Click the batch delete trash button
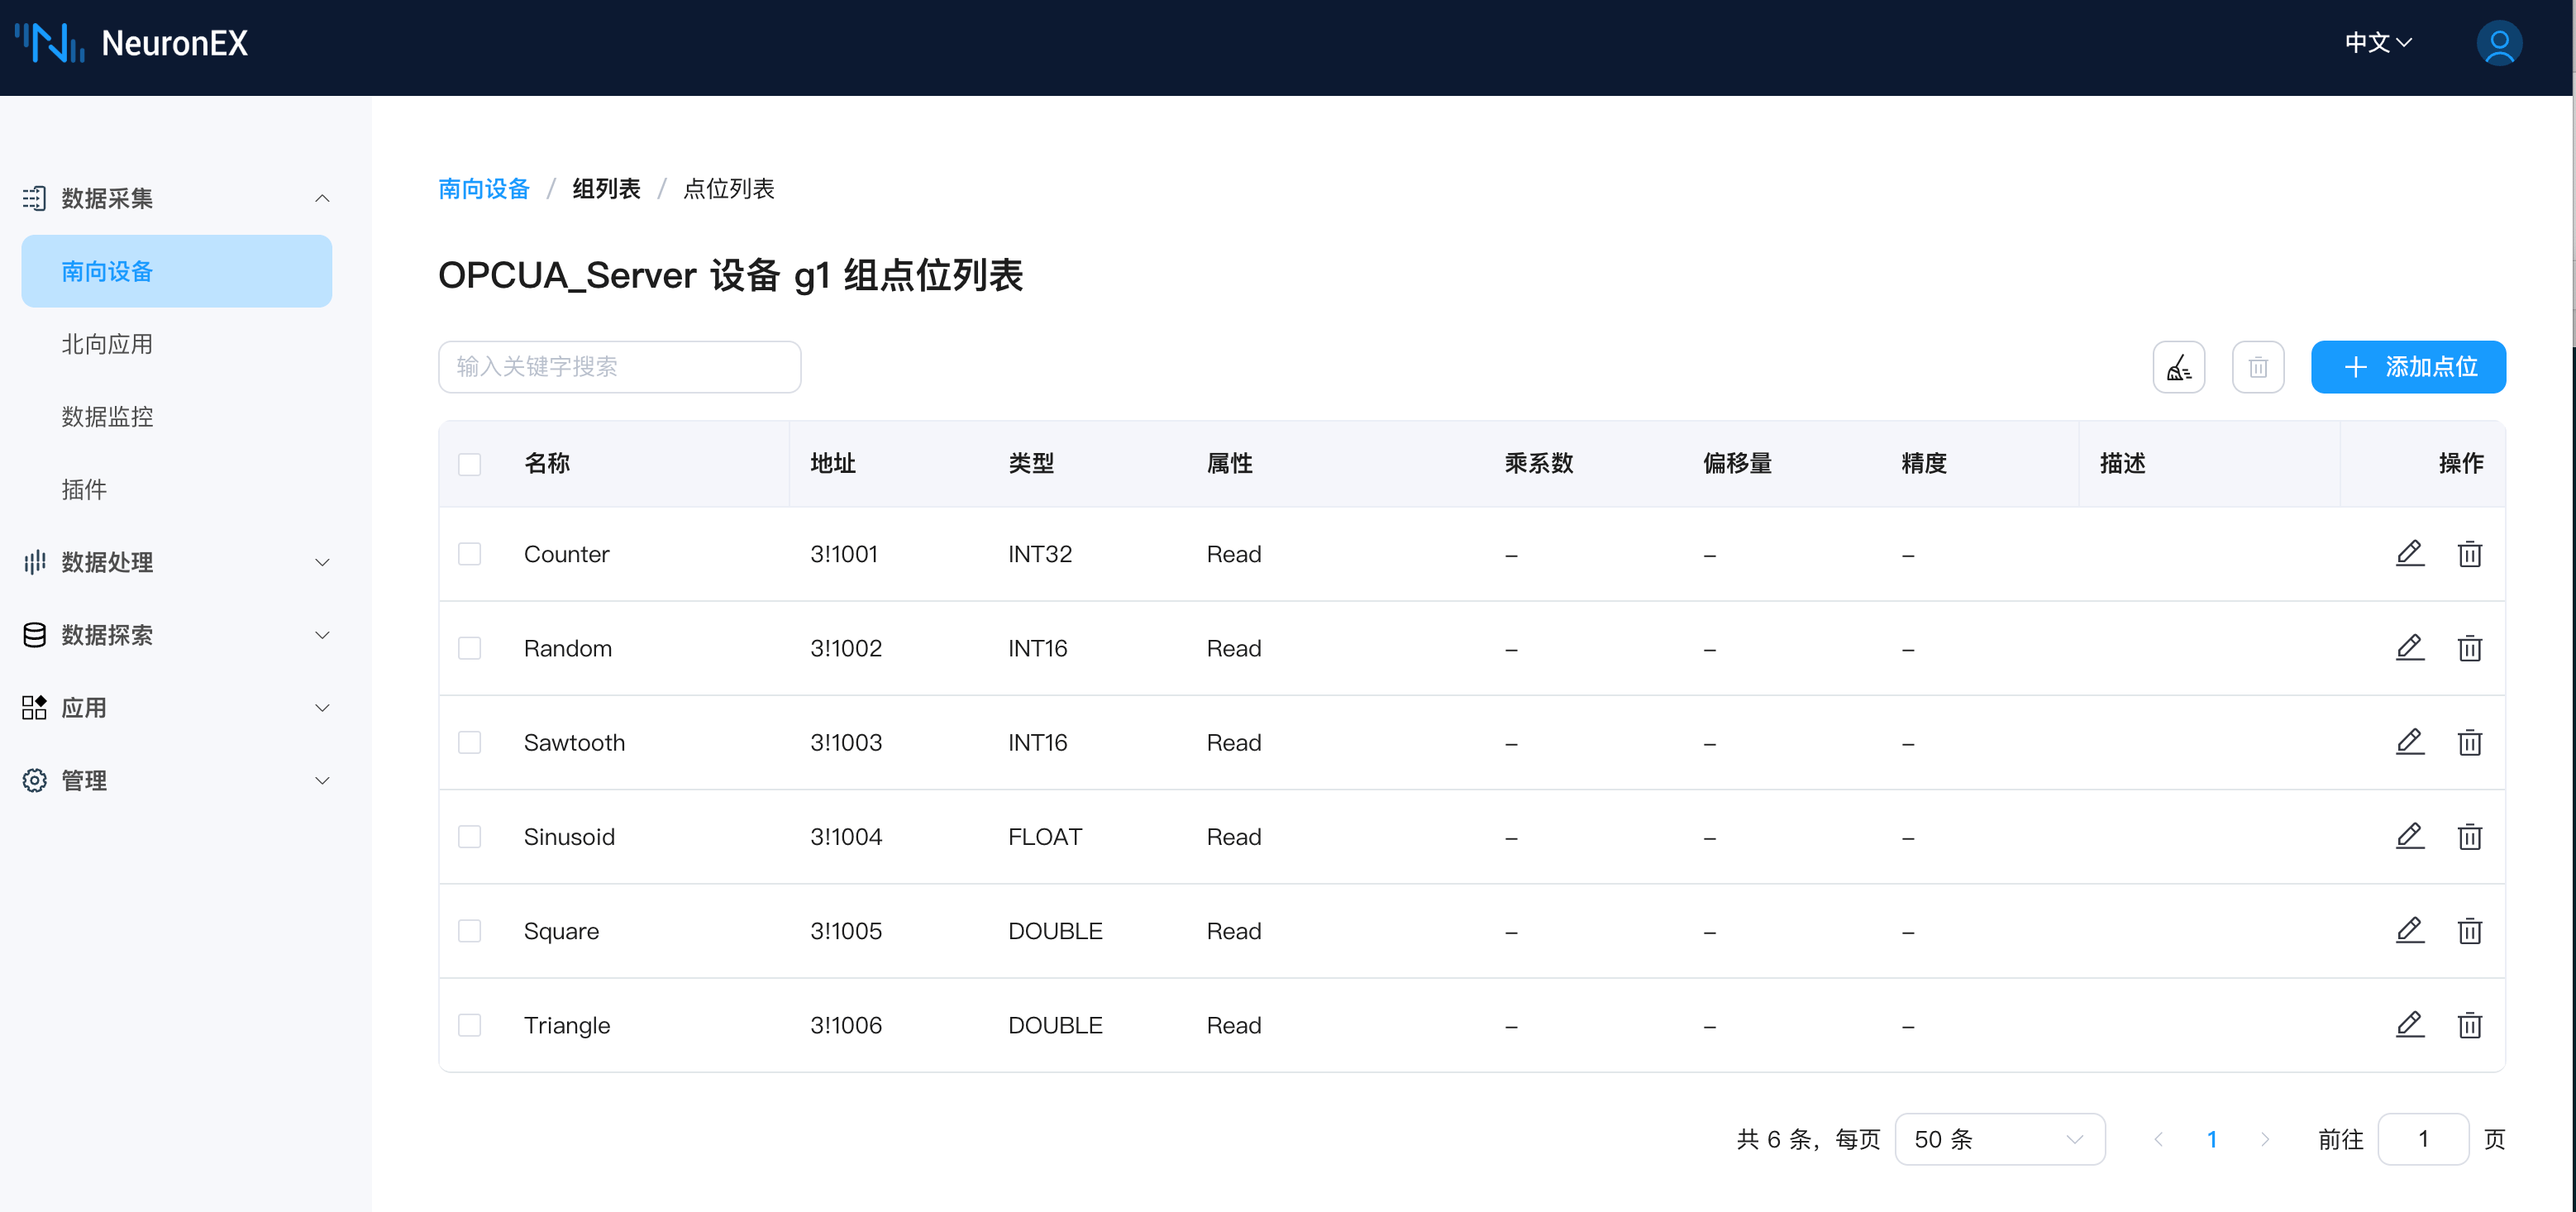Screen dimensions: 2576x1212 pos(2257,367)
